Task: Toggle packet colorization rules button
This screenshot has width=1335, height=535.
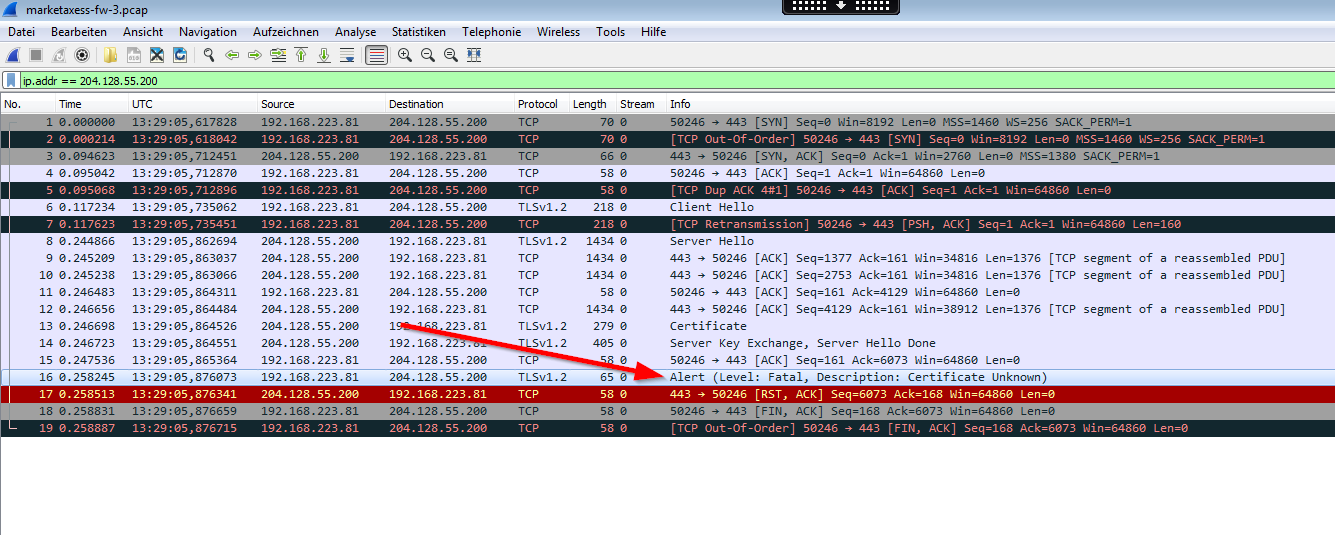Action: pyautogui.click(x=376, y=55)
